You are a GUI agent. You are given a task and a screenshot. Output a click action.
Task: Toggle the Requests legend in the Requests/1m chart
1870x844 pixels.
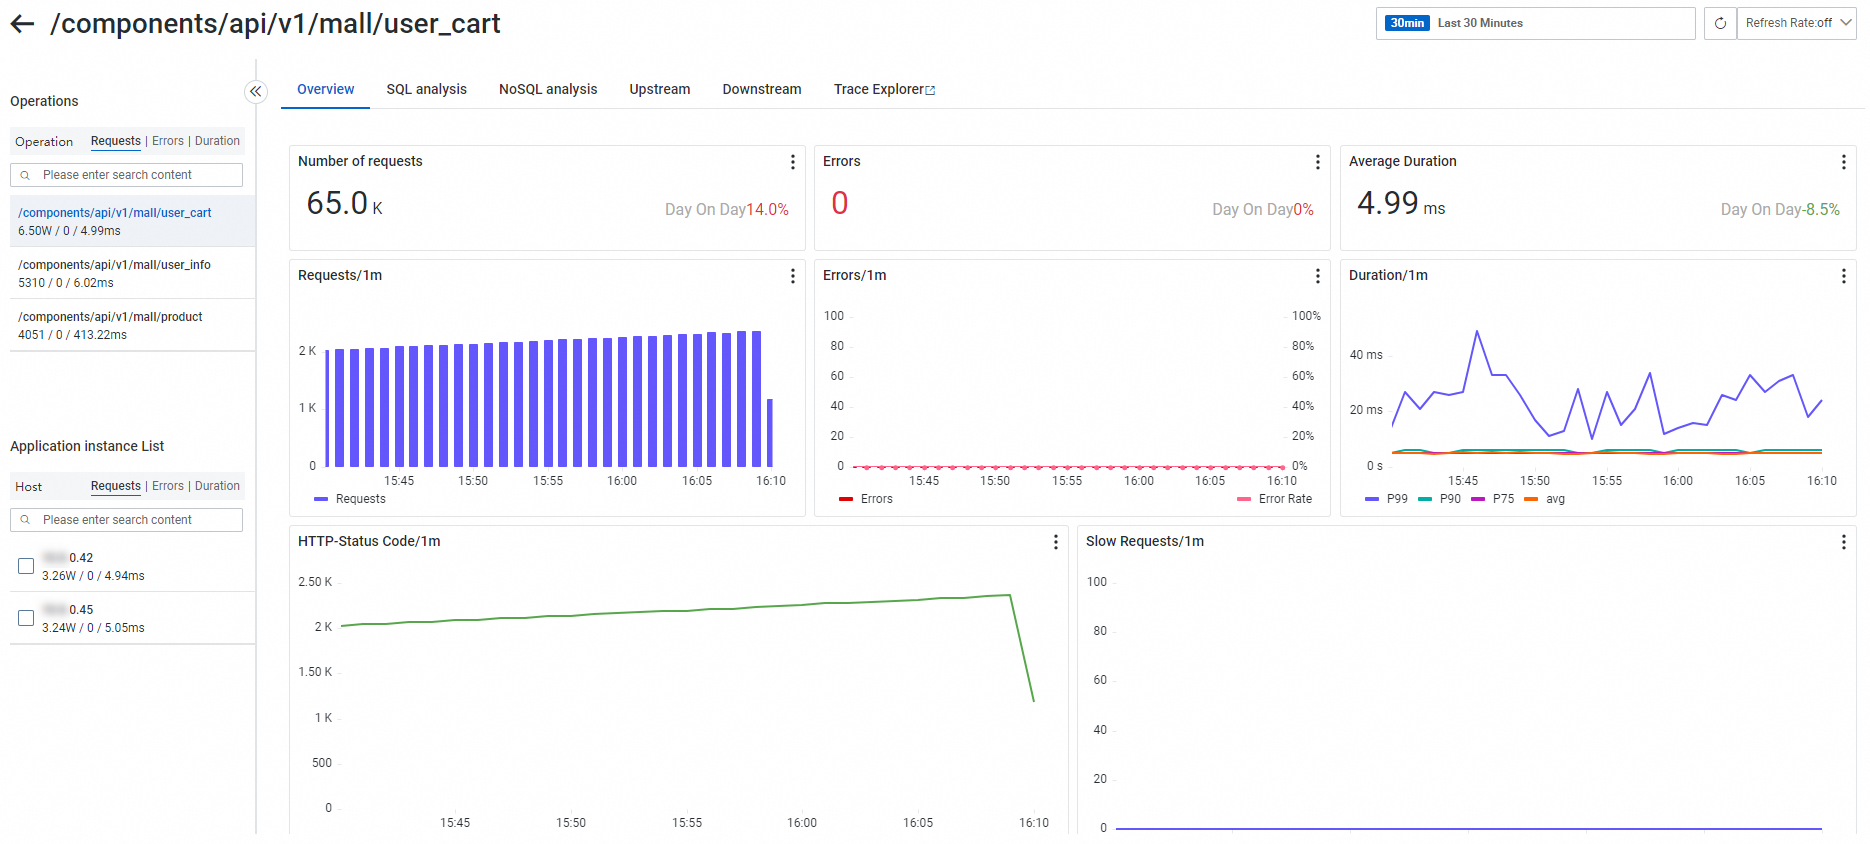tap(350, 499)
